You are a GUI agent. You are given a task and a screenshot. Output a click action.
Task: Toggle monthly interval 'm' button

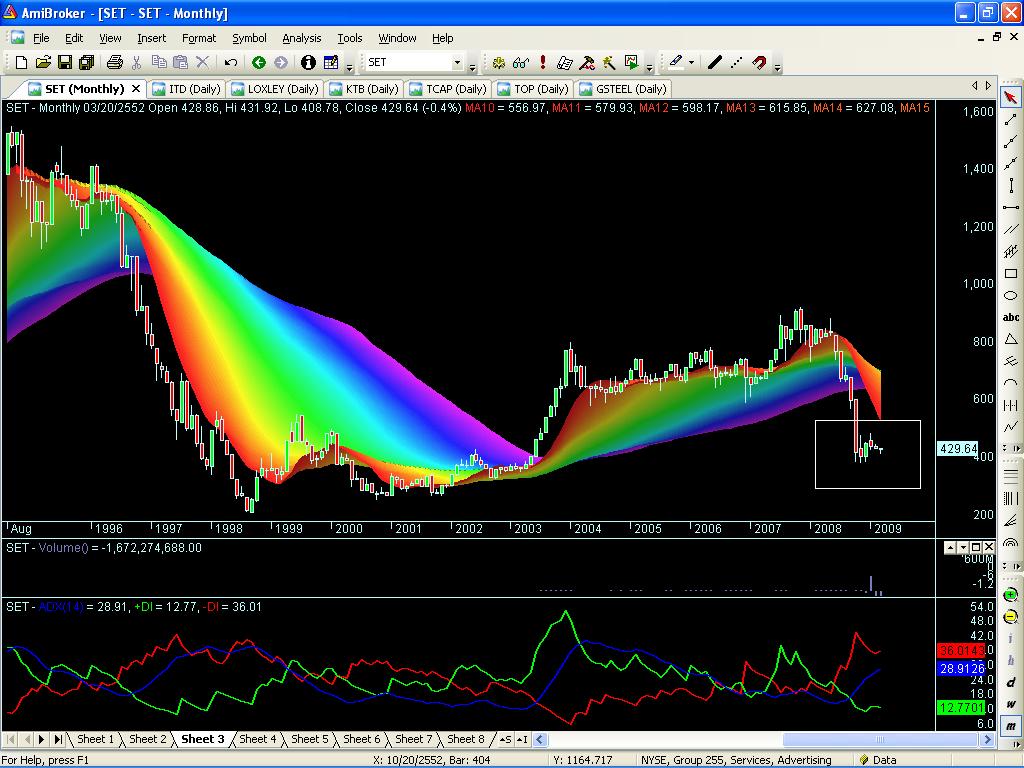[1011, 726]
